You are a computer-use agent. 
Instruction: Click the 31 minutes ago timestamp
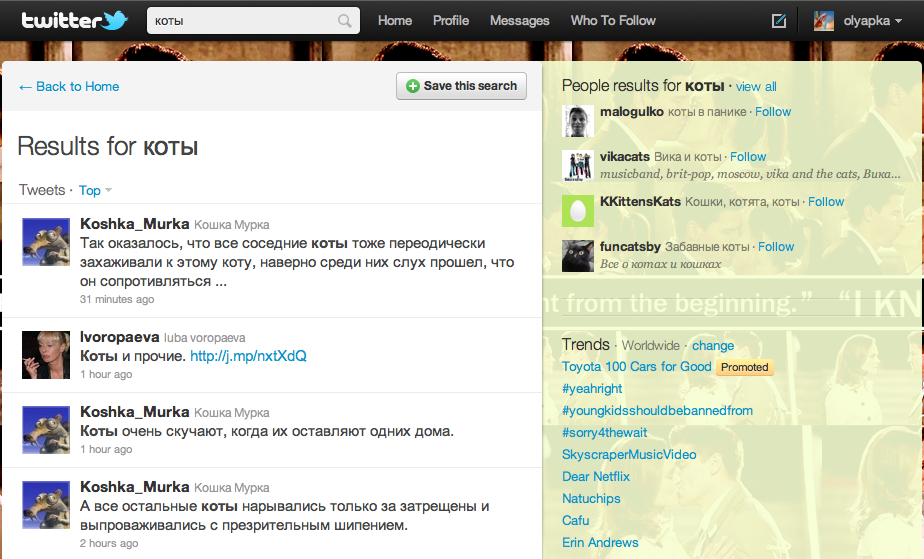[117, 299]
